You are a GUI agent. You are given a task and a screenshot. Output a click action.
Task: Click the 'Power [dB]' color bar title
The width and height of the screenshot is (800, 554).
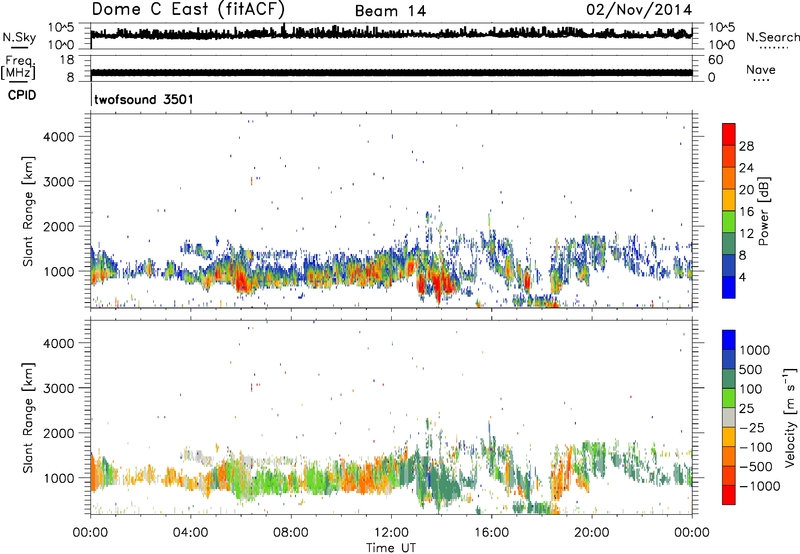[763, 211]
